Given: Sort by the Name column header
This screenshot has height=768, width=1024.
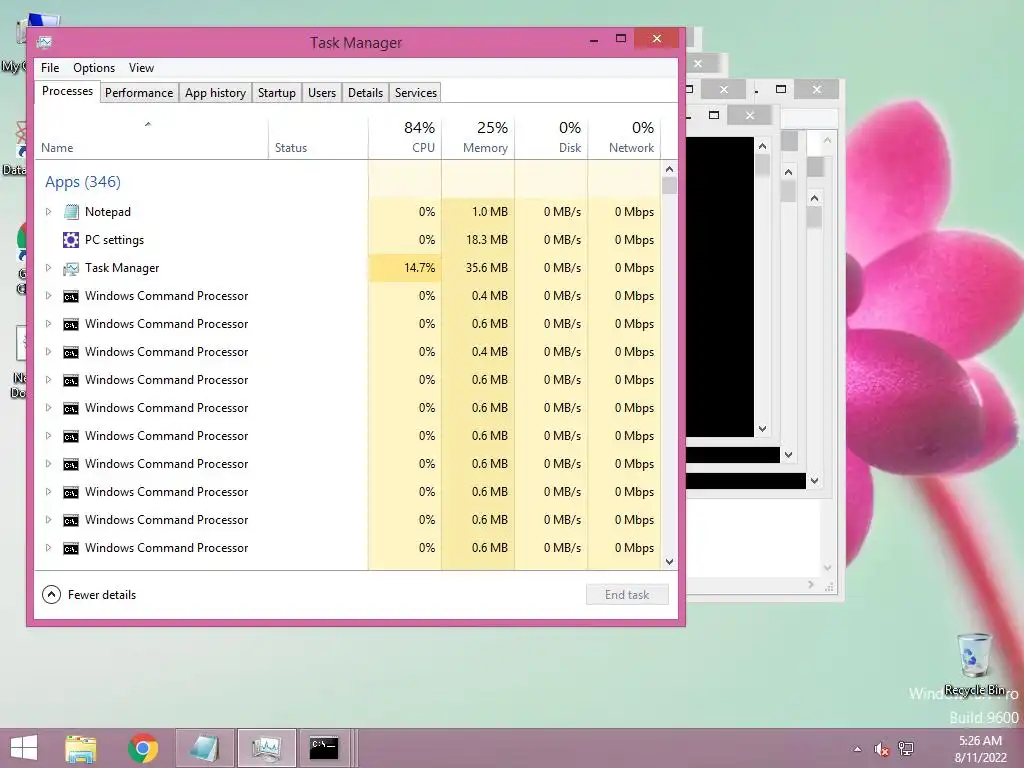Looking at the screenshot, I should [x=152, y=138].
